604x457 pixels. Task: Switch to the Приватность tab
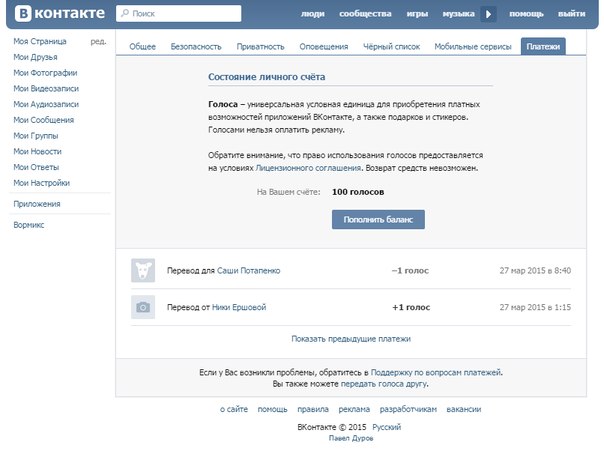(x=260, y=47)
